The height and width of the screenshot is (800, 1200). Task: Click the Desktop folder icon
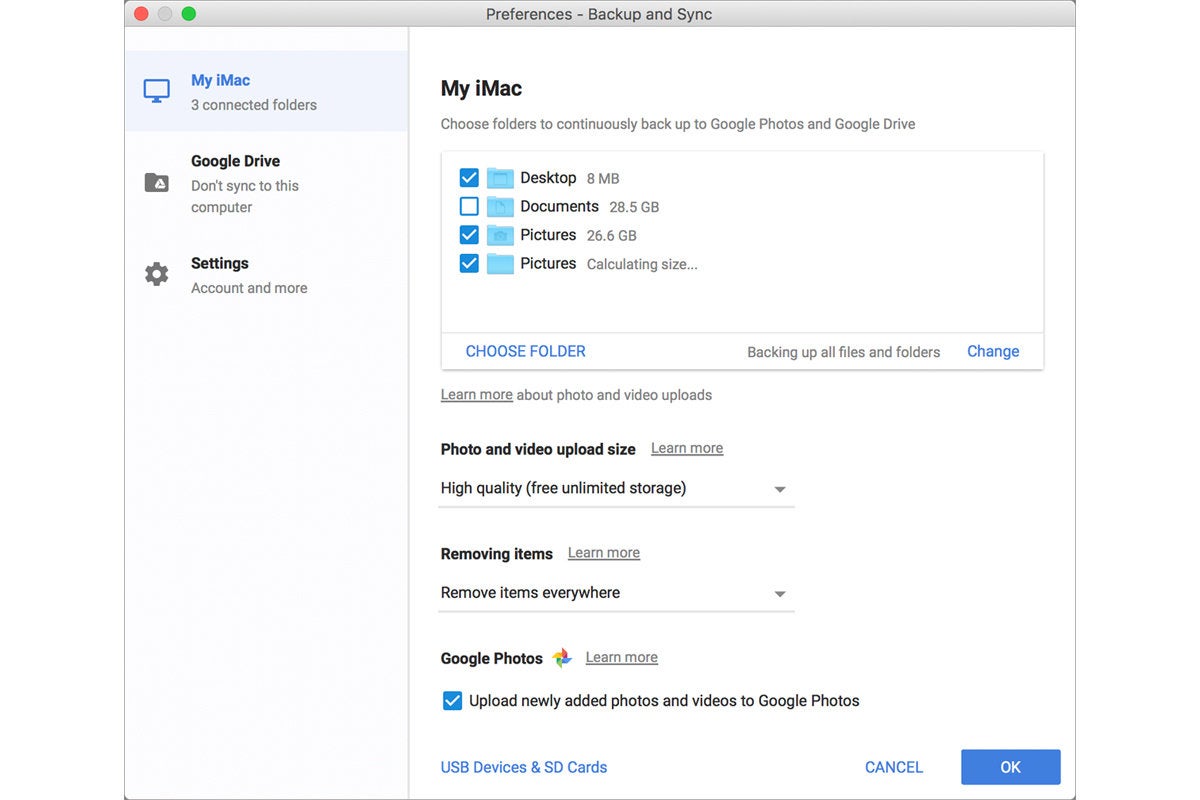[x=500, y=178]
